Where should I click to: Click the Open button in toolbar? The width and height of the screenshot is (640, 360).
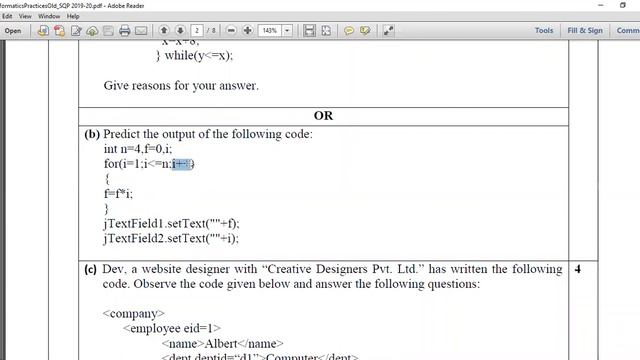(13, 31)
